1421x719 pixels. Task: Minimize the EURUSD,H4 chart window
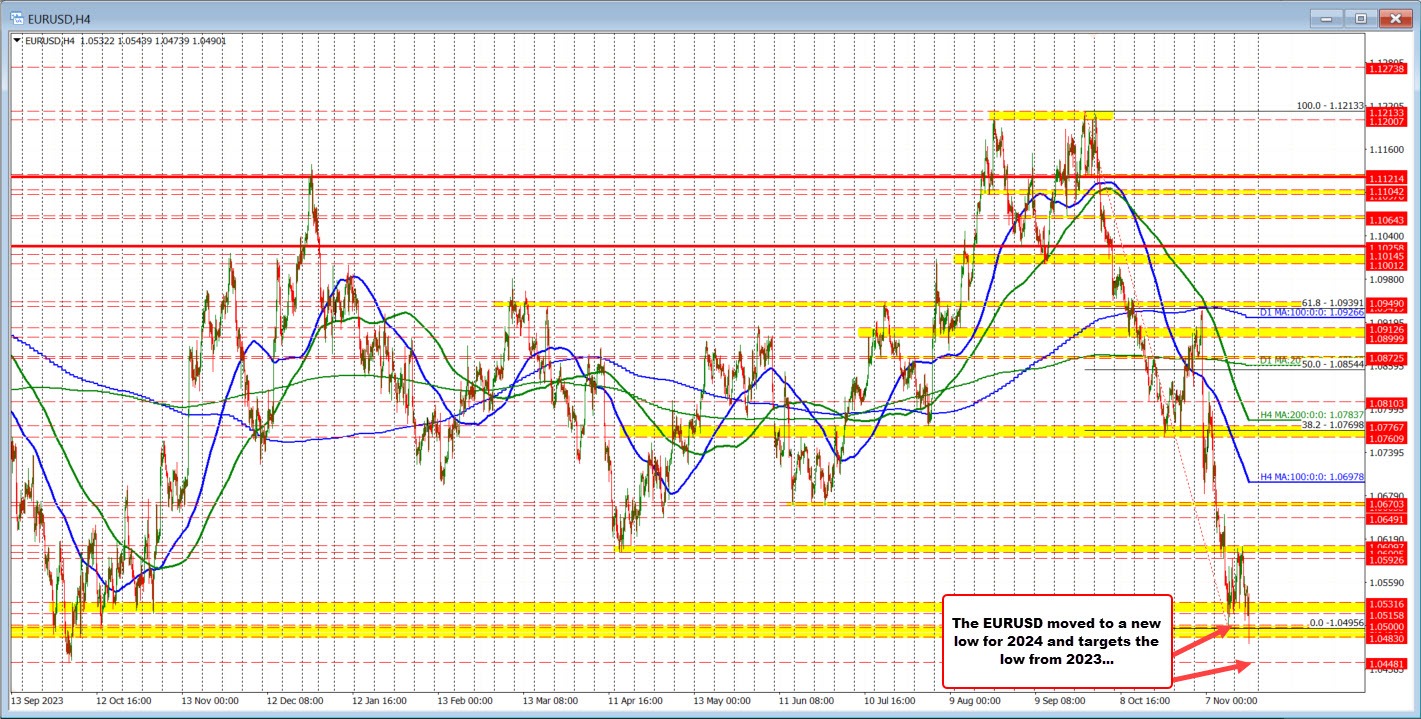[1325, 17]
